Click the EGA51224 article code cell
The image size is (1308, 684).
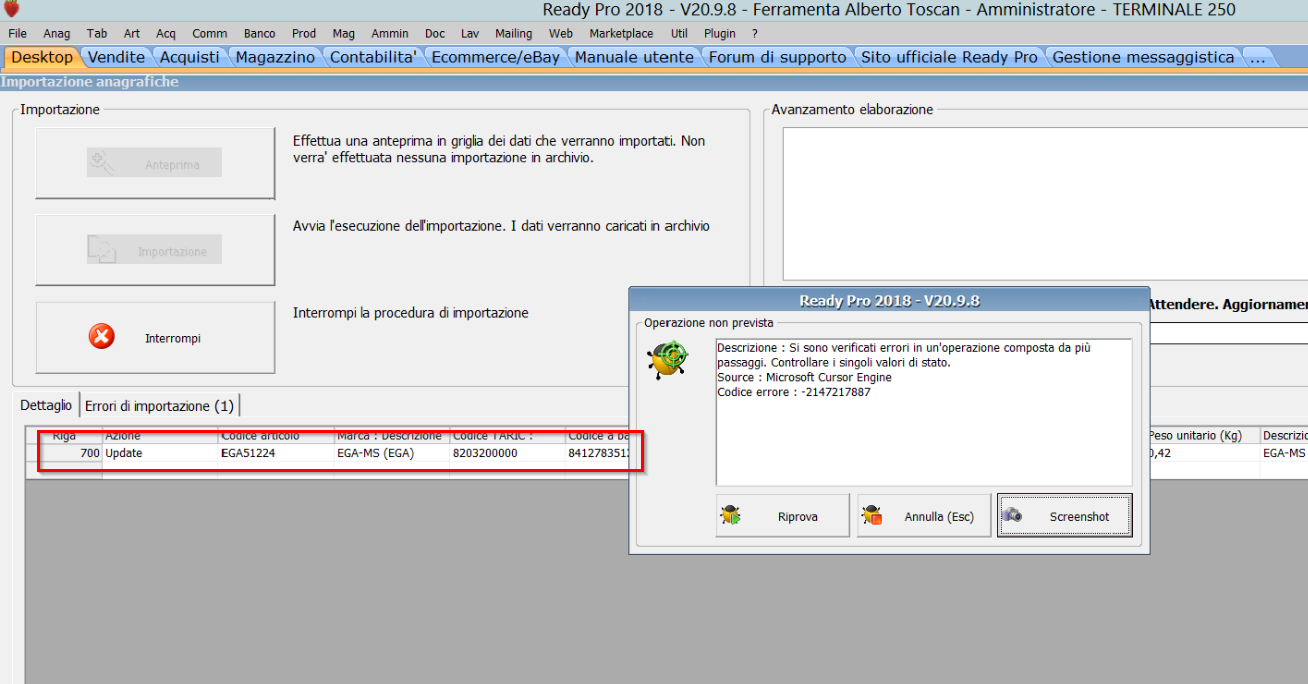click(x=276, y=453)
